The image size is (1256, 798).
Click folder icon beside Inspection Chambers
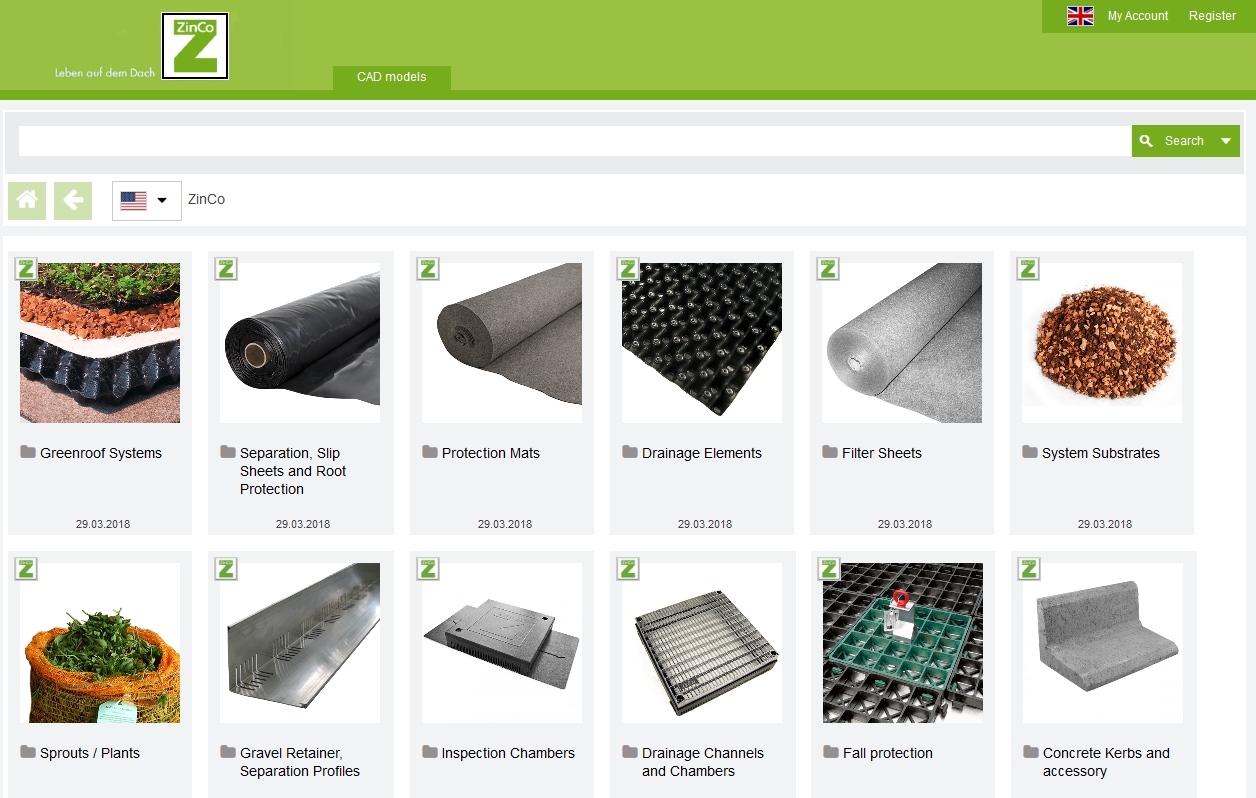(430, 752)
